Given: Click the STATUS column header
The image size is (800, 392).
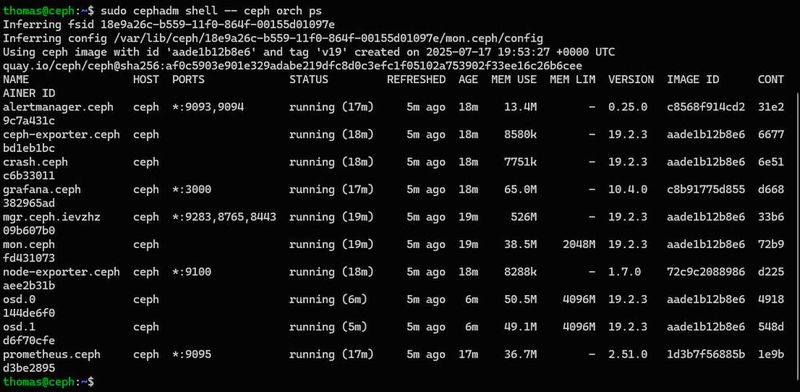Looking at the screenshot, I should click(x=309, y=80).
